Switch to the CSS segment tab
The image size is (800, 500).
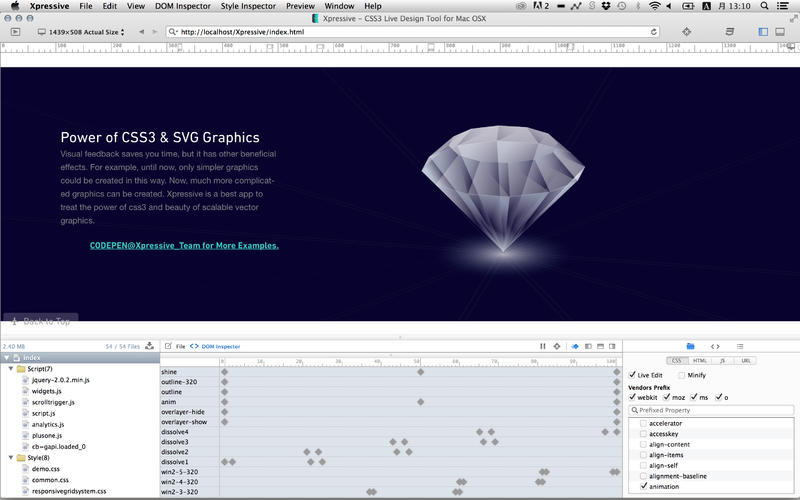pos(677,360)
